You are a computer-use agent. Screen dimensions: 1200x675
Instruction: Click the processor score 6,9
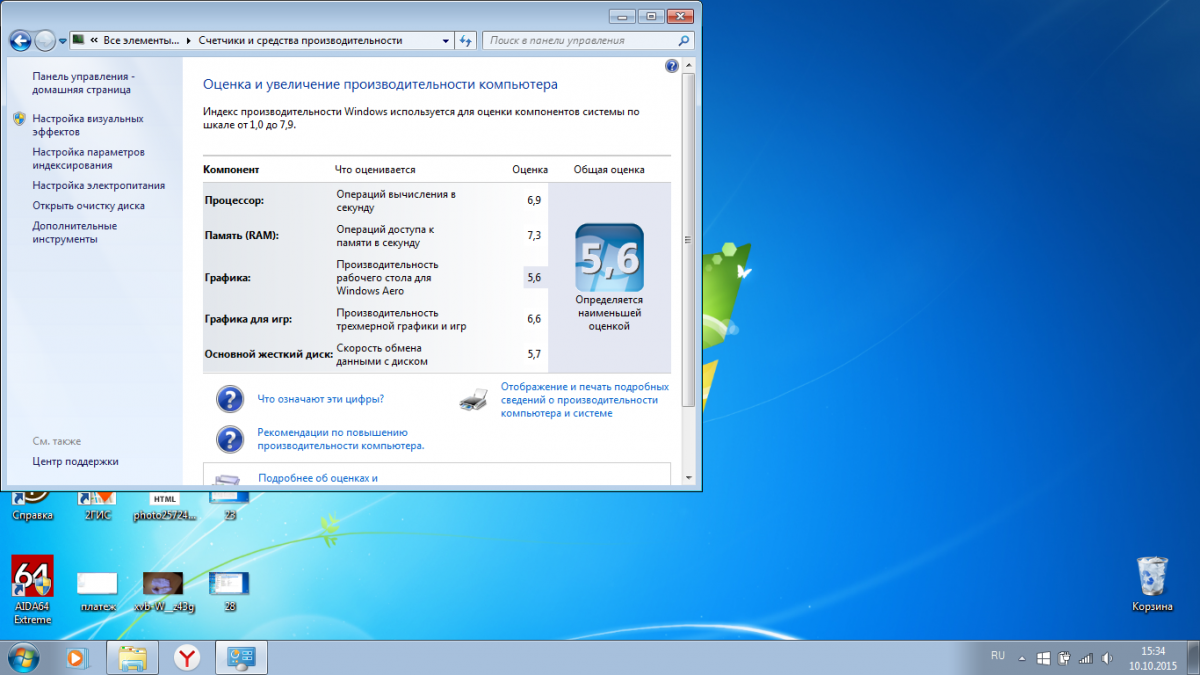click(534, 201)
